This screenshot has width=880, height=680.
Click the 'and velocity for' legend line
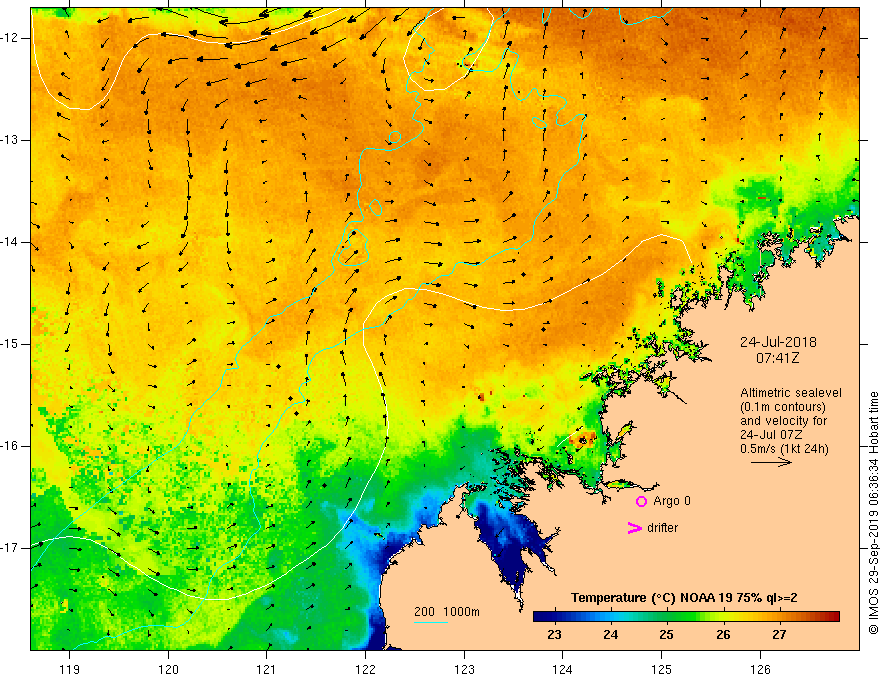tap(783, 421)
